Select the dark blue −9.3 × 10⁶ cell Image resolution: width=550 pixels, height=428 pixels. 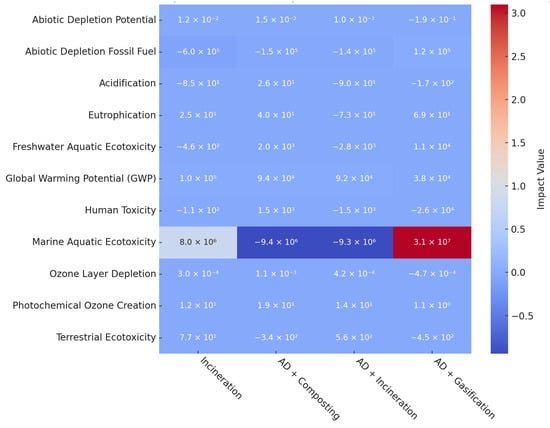(x=354, y=242)
